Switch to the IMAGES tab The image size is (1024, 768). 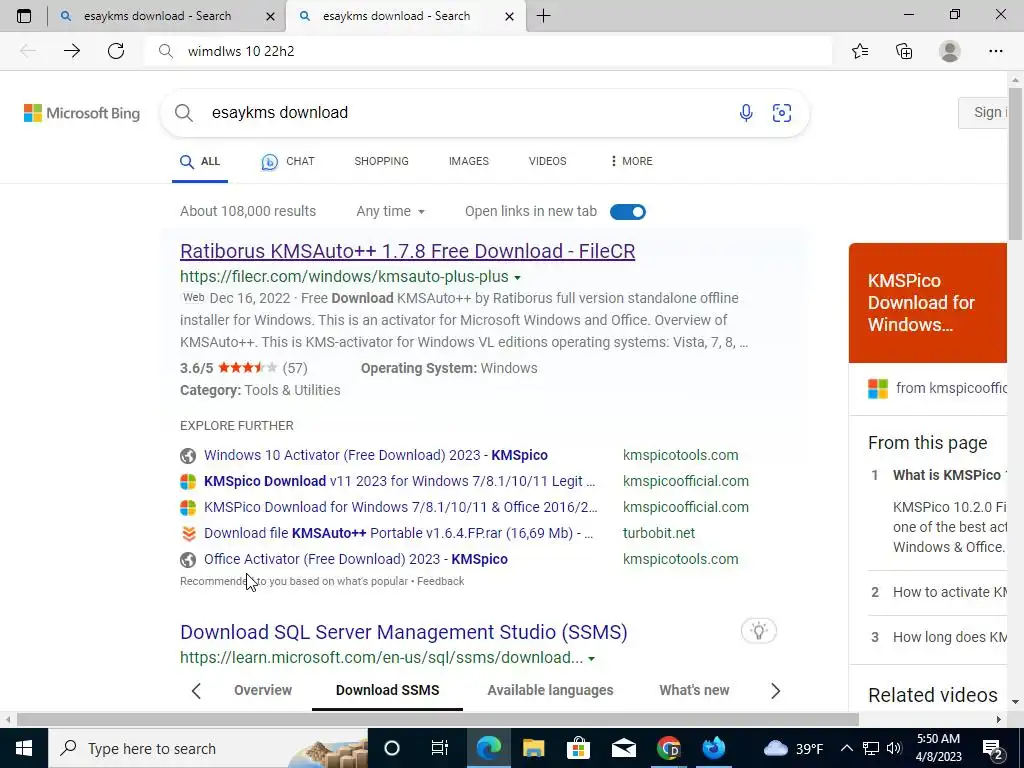468,161
